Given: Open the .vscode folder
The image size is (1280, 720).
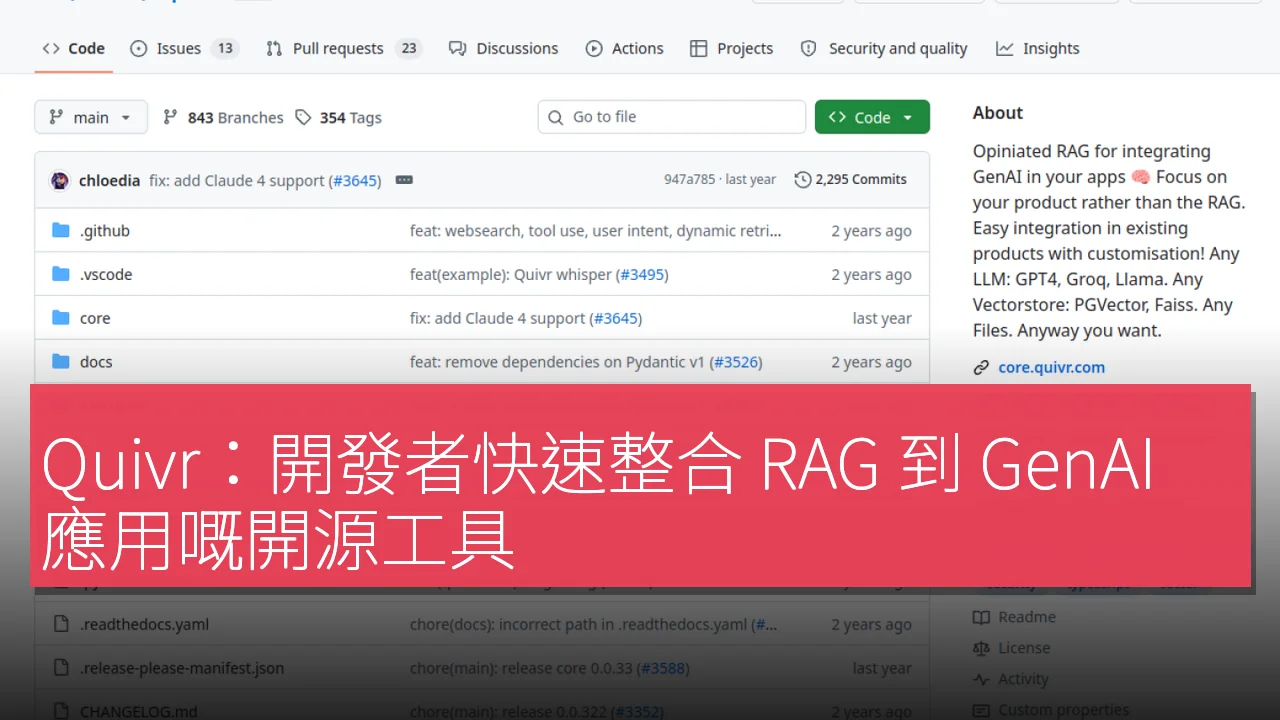Looking at the screenshot, I should coord(106,274).
